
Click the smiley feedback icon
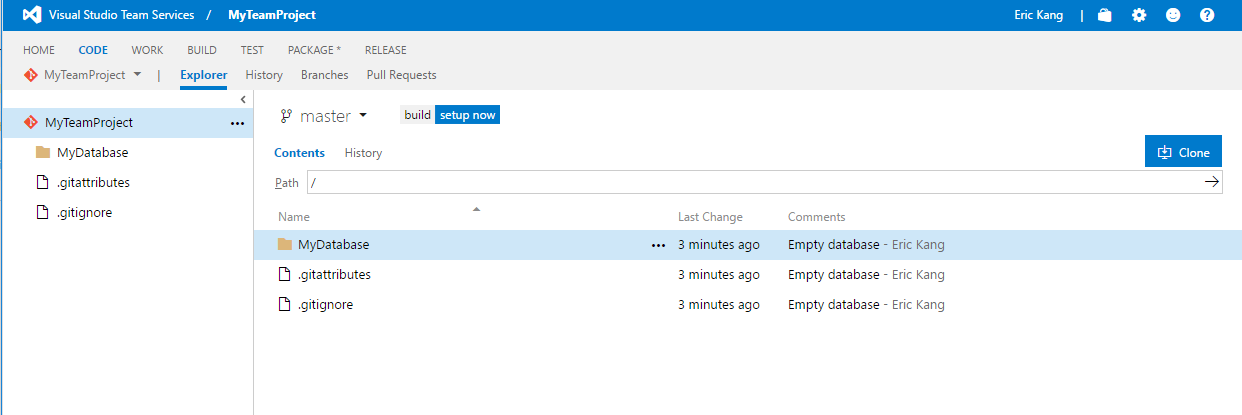[x=1173, y=15]
